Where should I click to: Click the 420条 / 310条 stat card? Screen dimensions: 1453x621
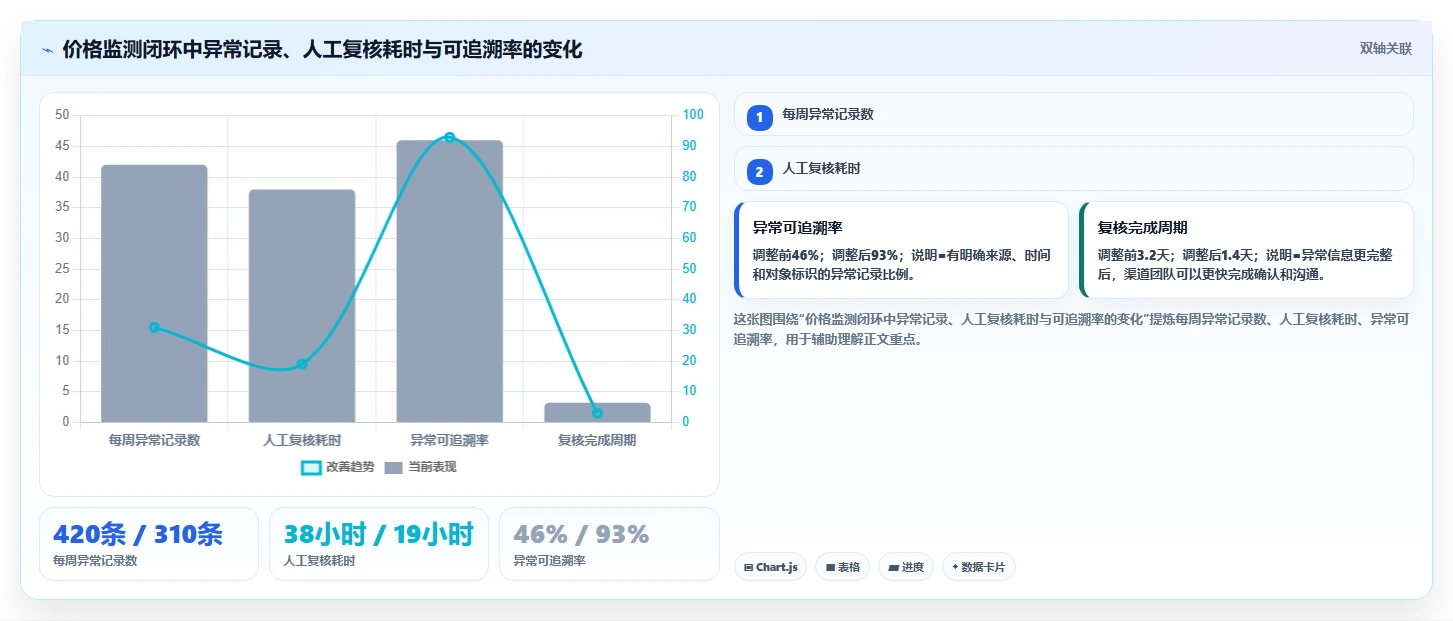[x=149, y=544]
